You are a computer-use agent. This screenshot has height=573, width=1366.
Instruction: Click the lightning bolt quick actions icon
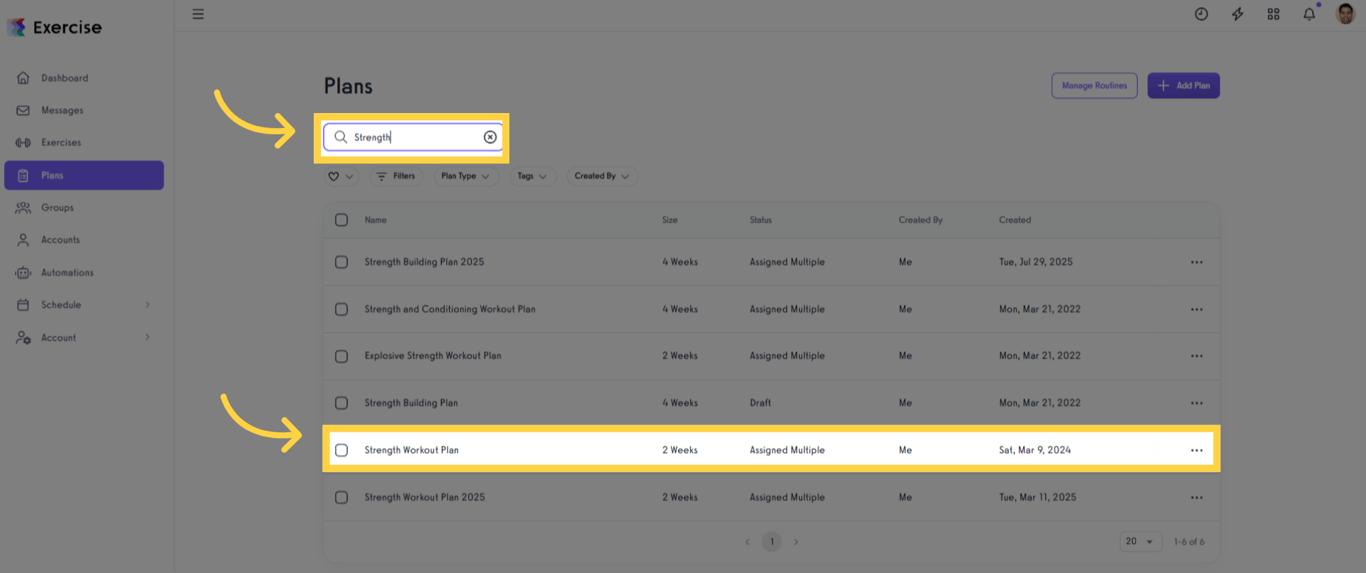click(1237, 14)
